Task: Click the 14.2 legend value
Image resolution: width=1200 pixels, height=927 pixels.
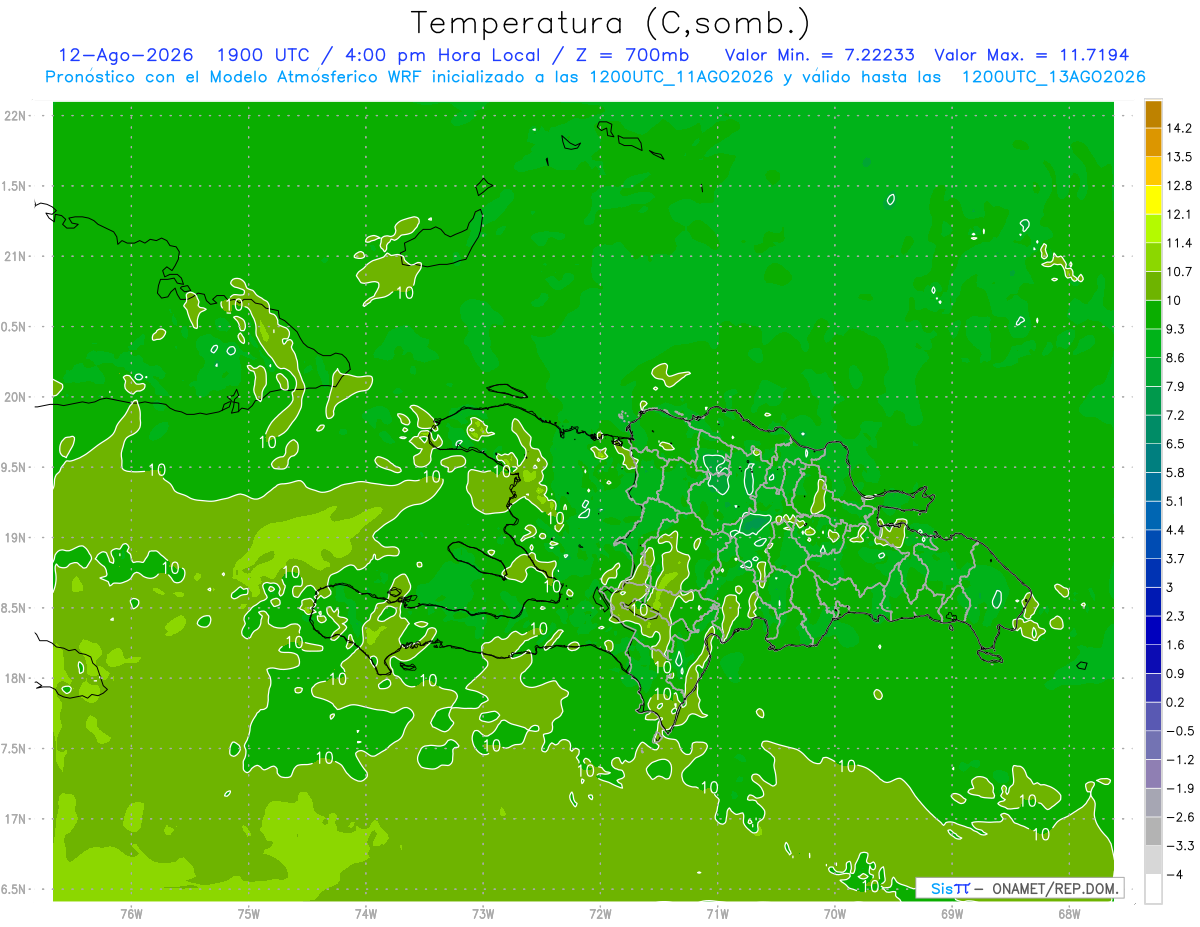Action: pyautogui.click(x=1179, y=128)
